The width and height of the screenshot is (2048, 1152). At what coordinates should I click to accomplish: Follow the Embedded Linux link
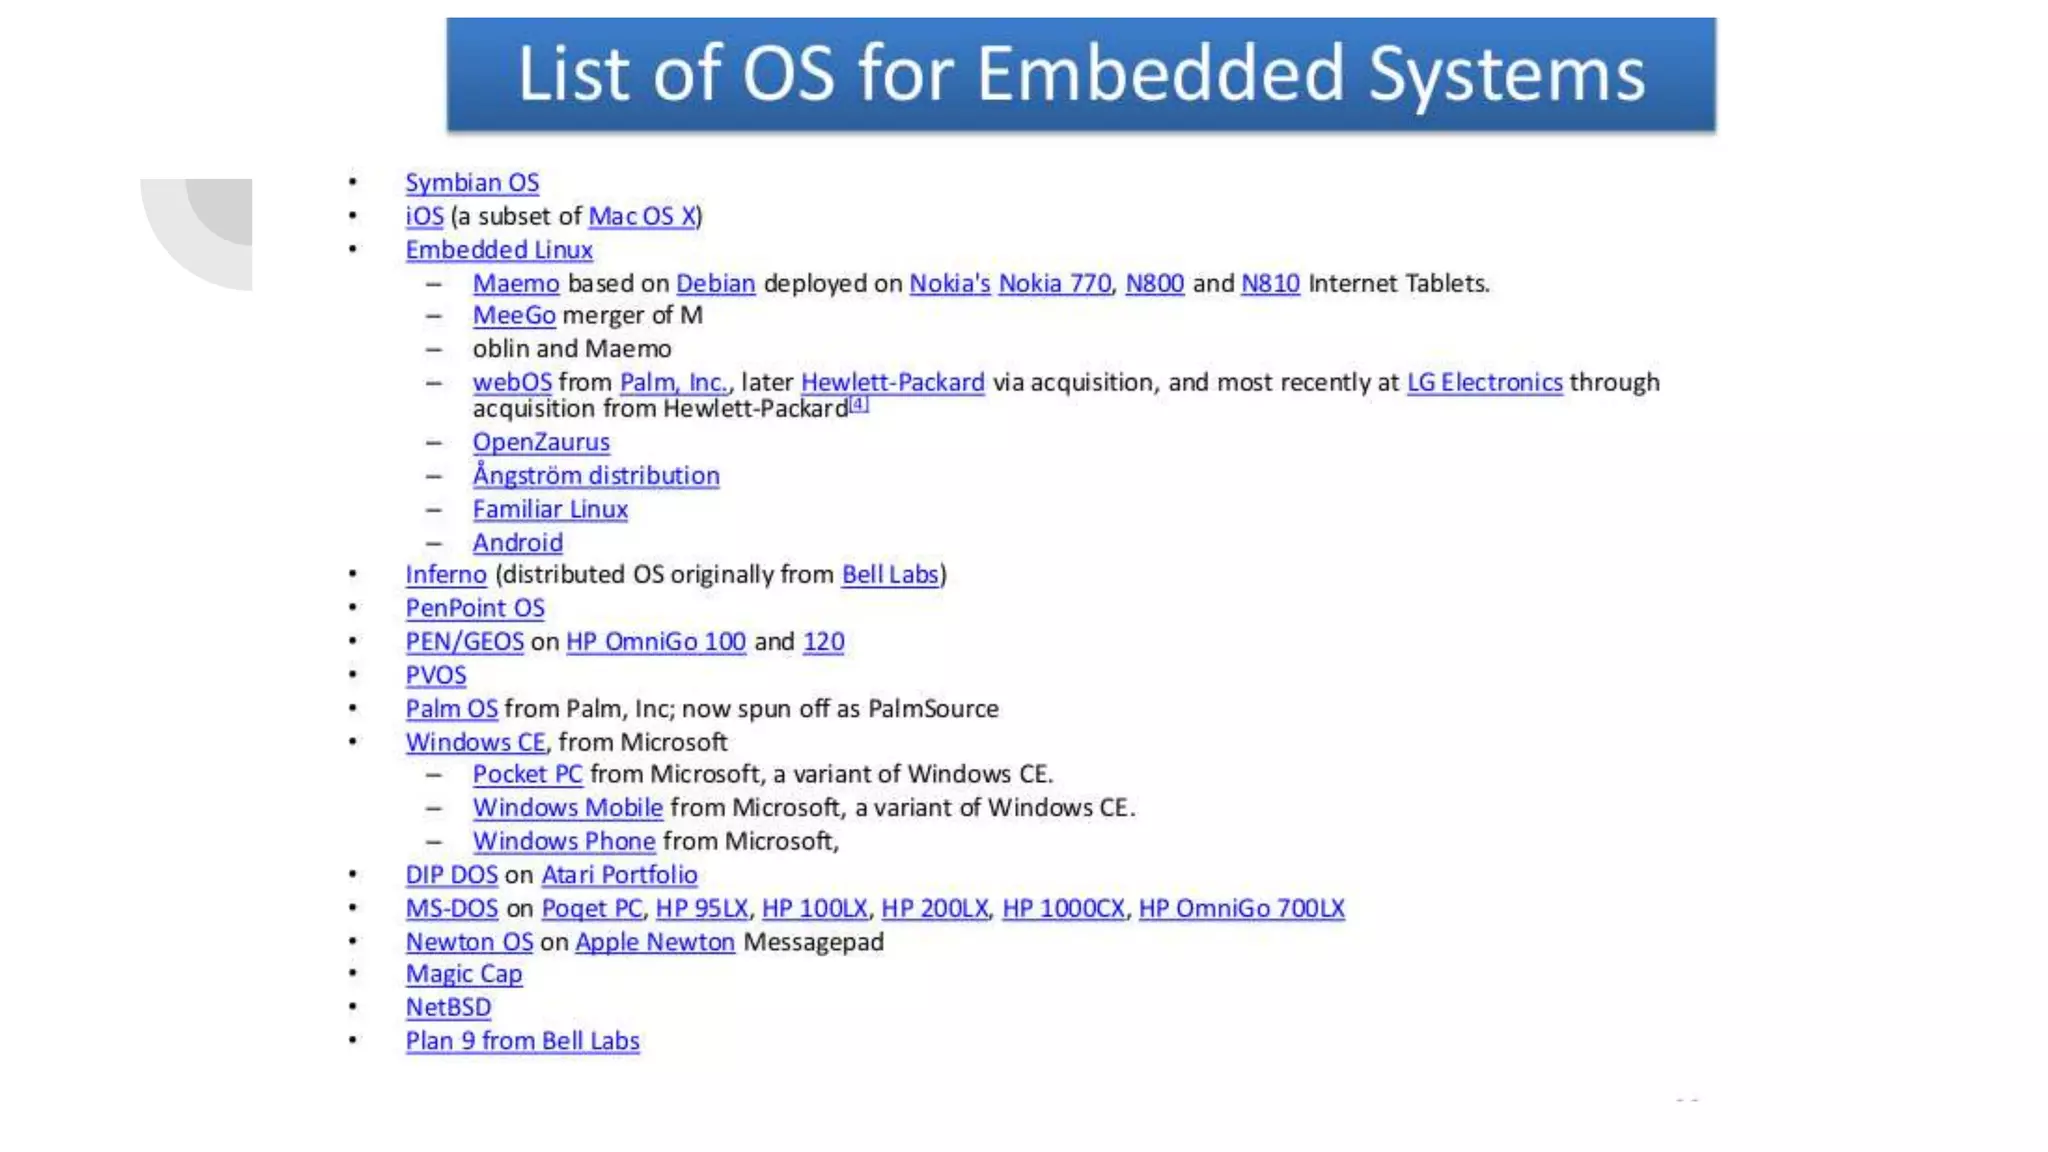pos(499,250)
